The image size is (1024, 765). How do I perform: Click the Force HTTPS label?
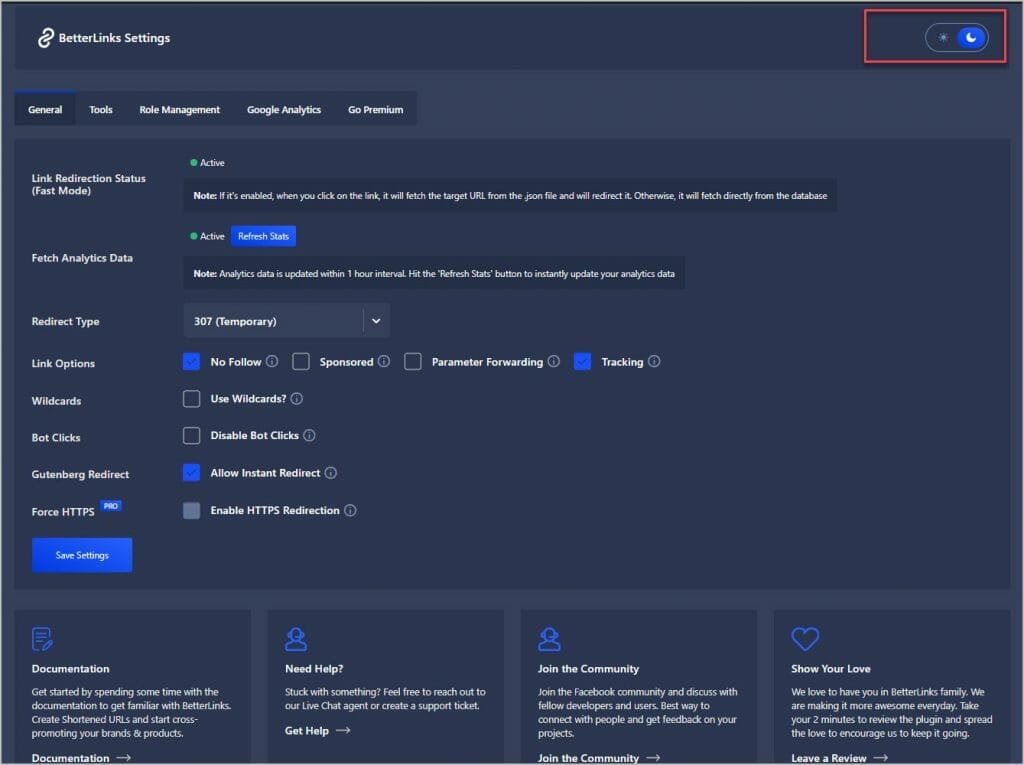pos(63,512)
